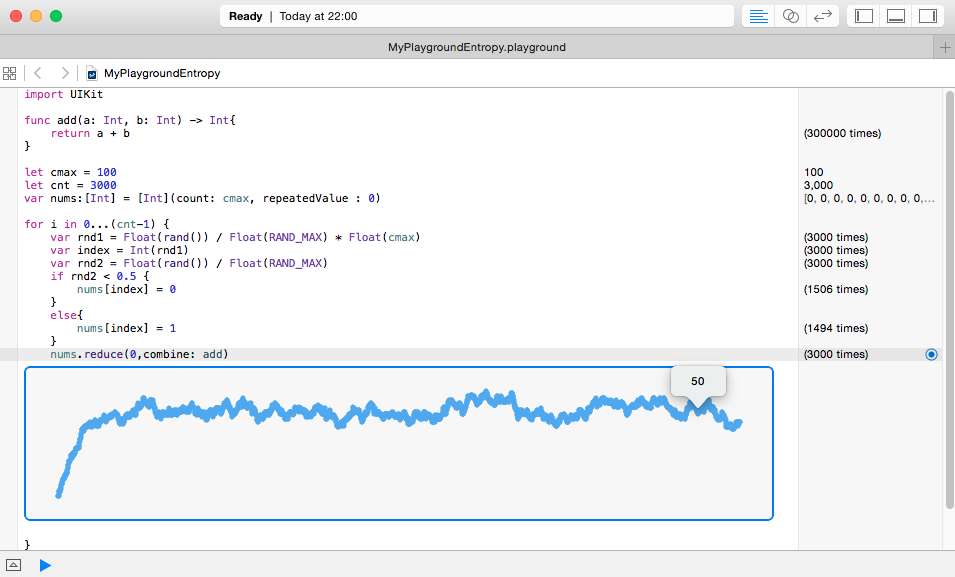
Task: Open MyPlaygroundEntropy jump bar breadcrumb
Action: coord(162,73)
